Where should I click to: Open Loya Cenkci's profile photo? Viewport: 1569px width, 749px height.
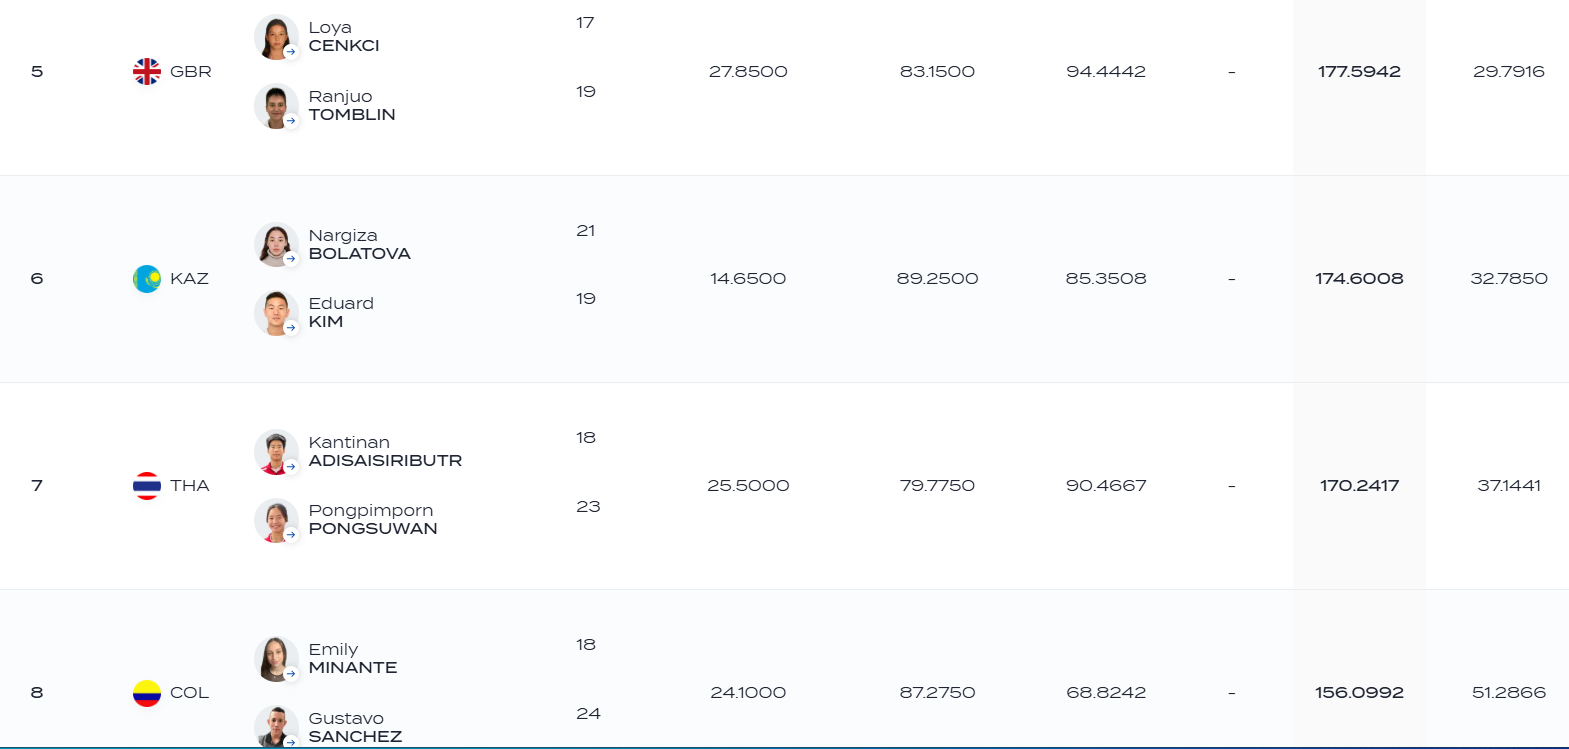276,37
